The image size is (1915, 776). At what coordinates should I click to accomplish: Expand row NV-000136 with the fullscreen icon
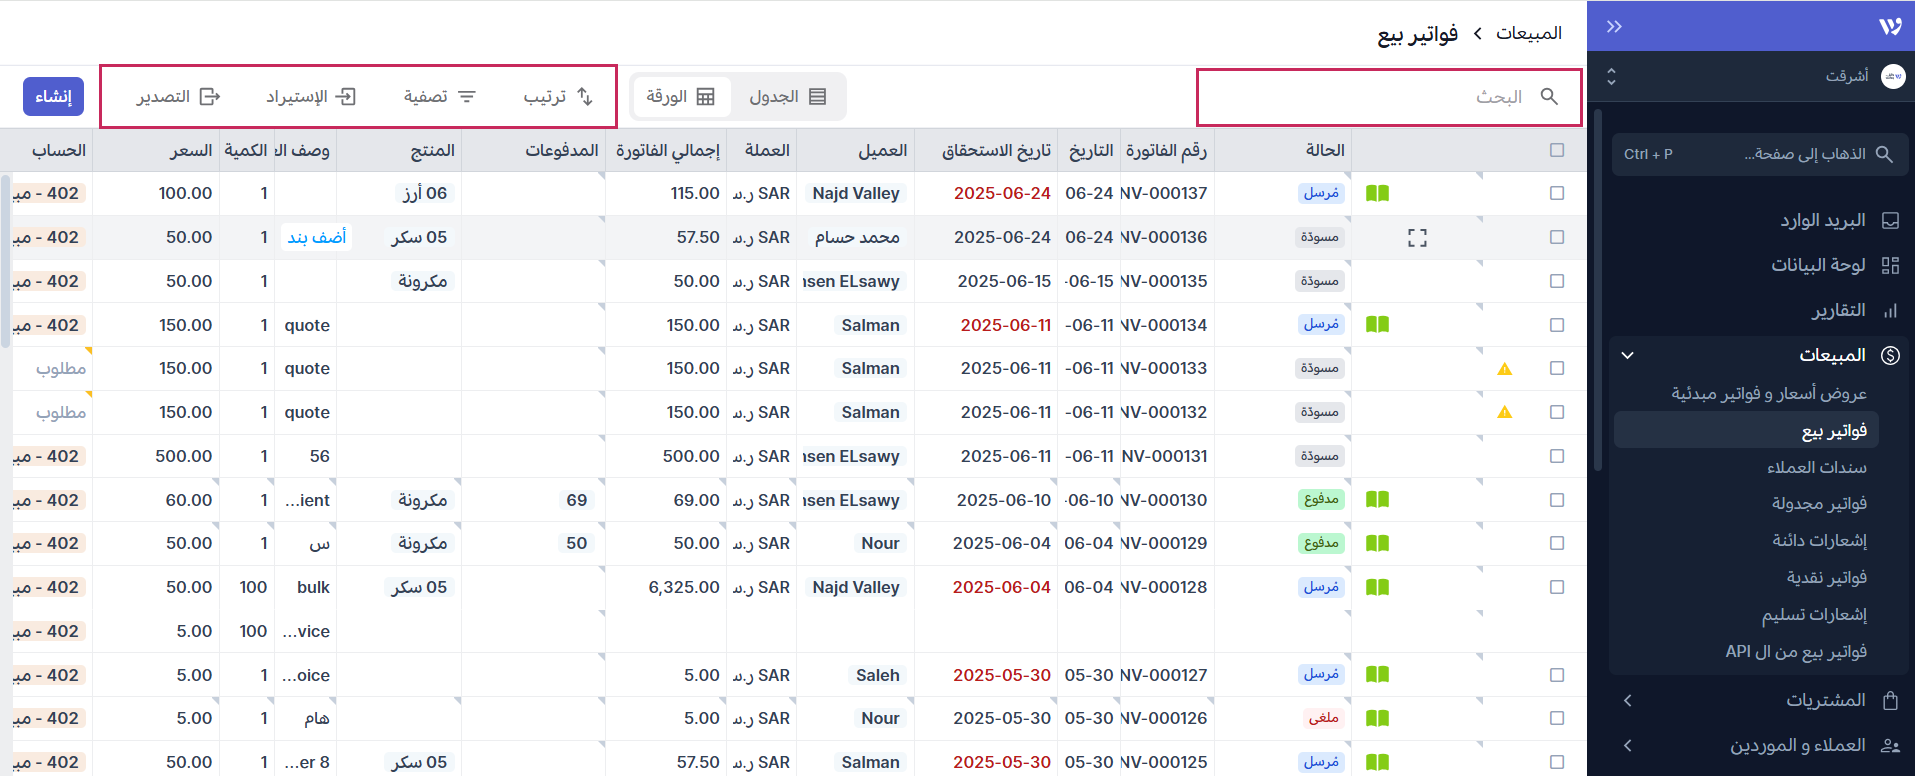(x=1417, y=238)
